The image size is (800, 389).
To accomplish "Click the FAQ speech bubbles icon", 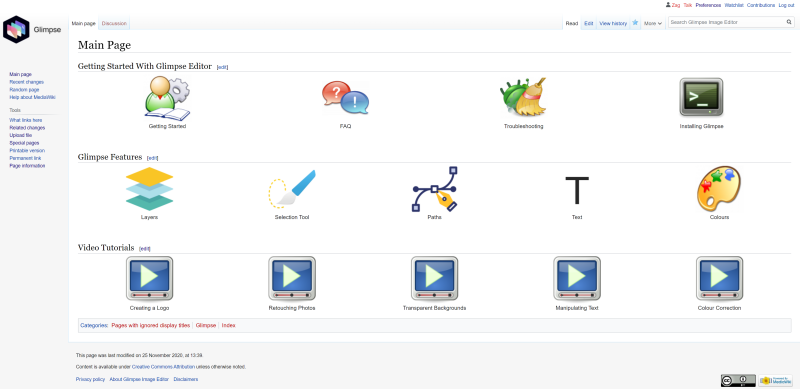I will point(345,98).
